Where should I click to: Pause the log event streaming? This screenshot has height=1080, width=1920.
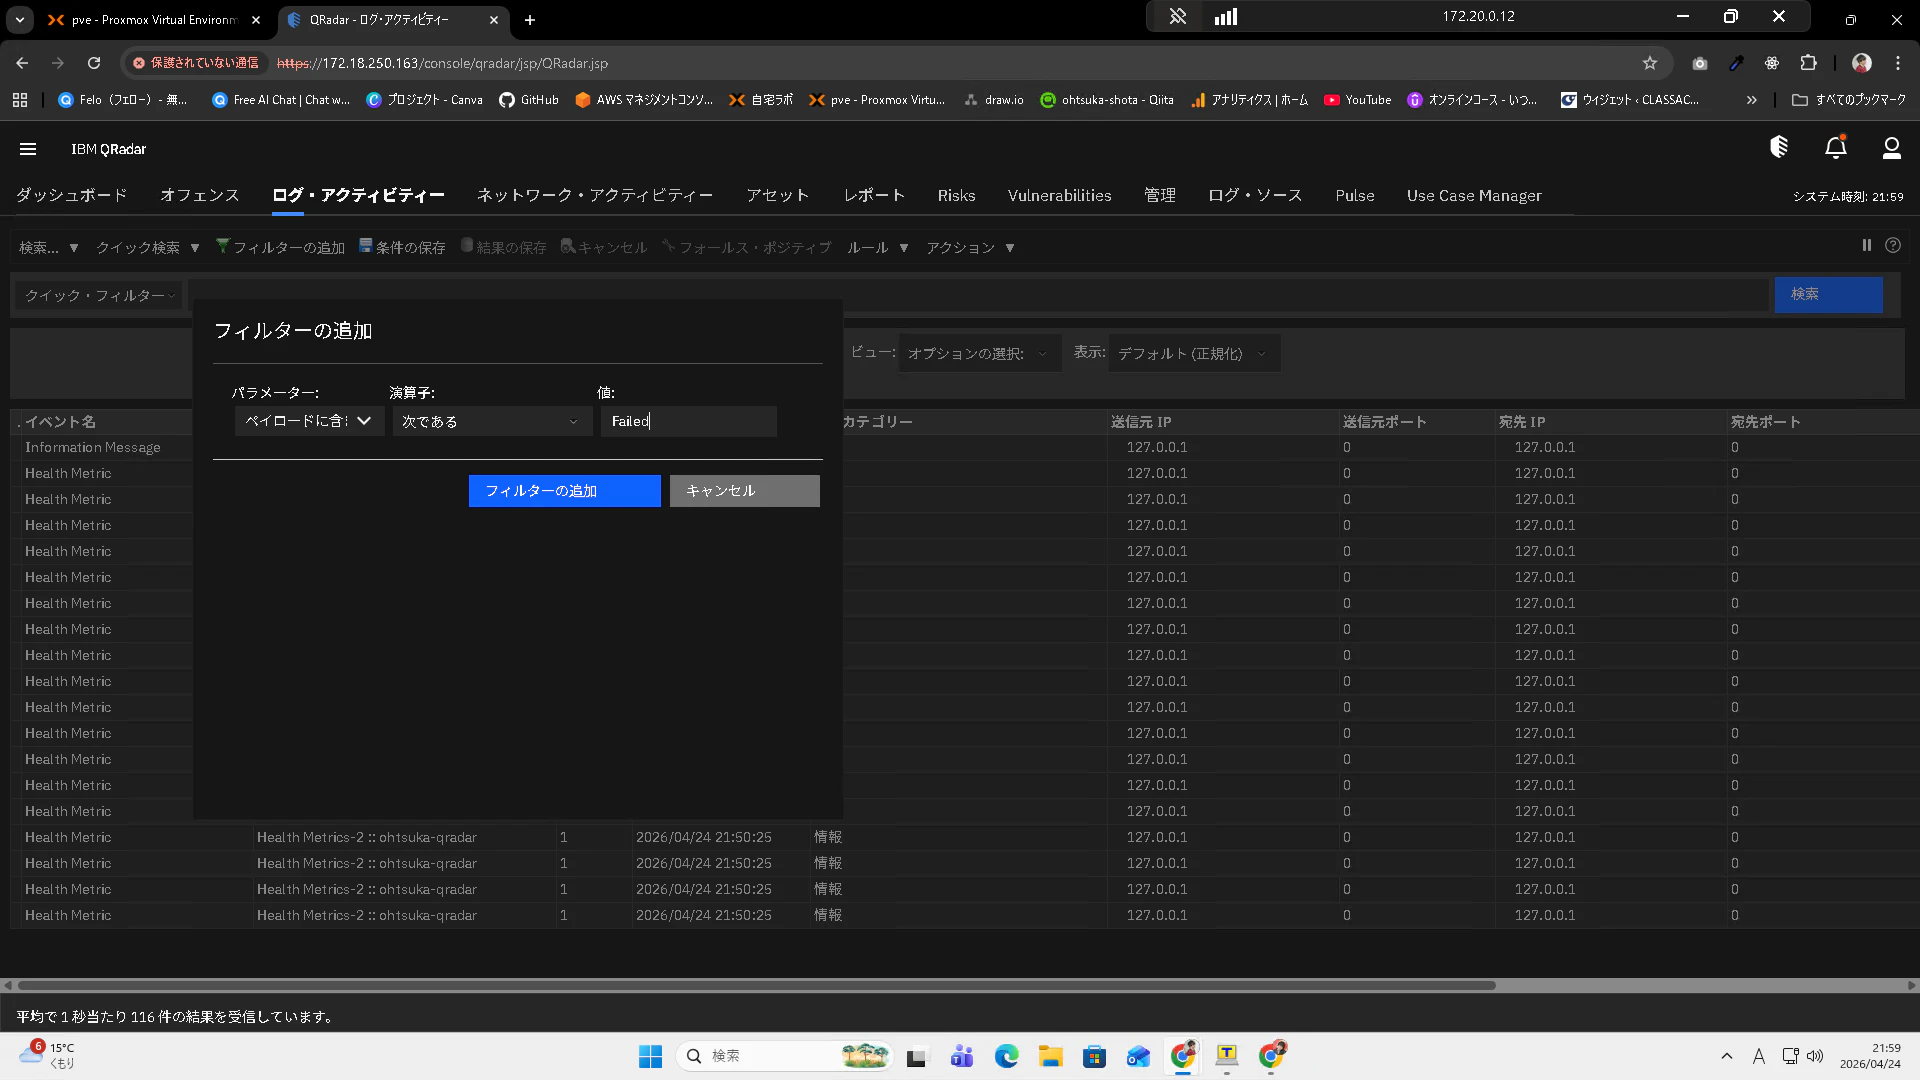coord(1866,246)
